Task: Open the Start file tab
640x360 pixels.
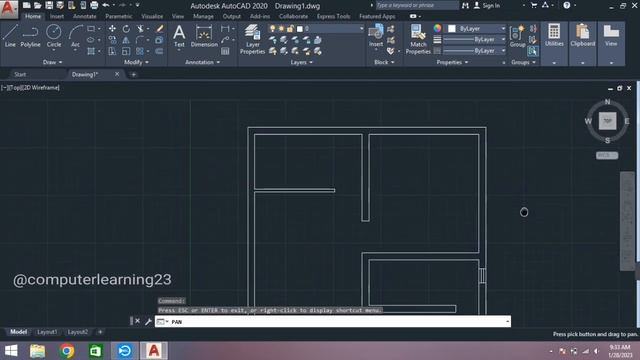Action: pyautogui.click(x=20, y=74)
